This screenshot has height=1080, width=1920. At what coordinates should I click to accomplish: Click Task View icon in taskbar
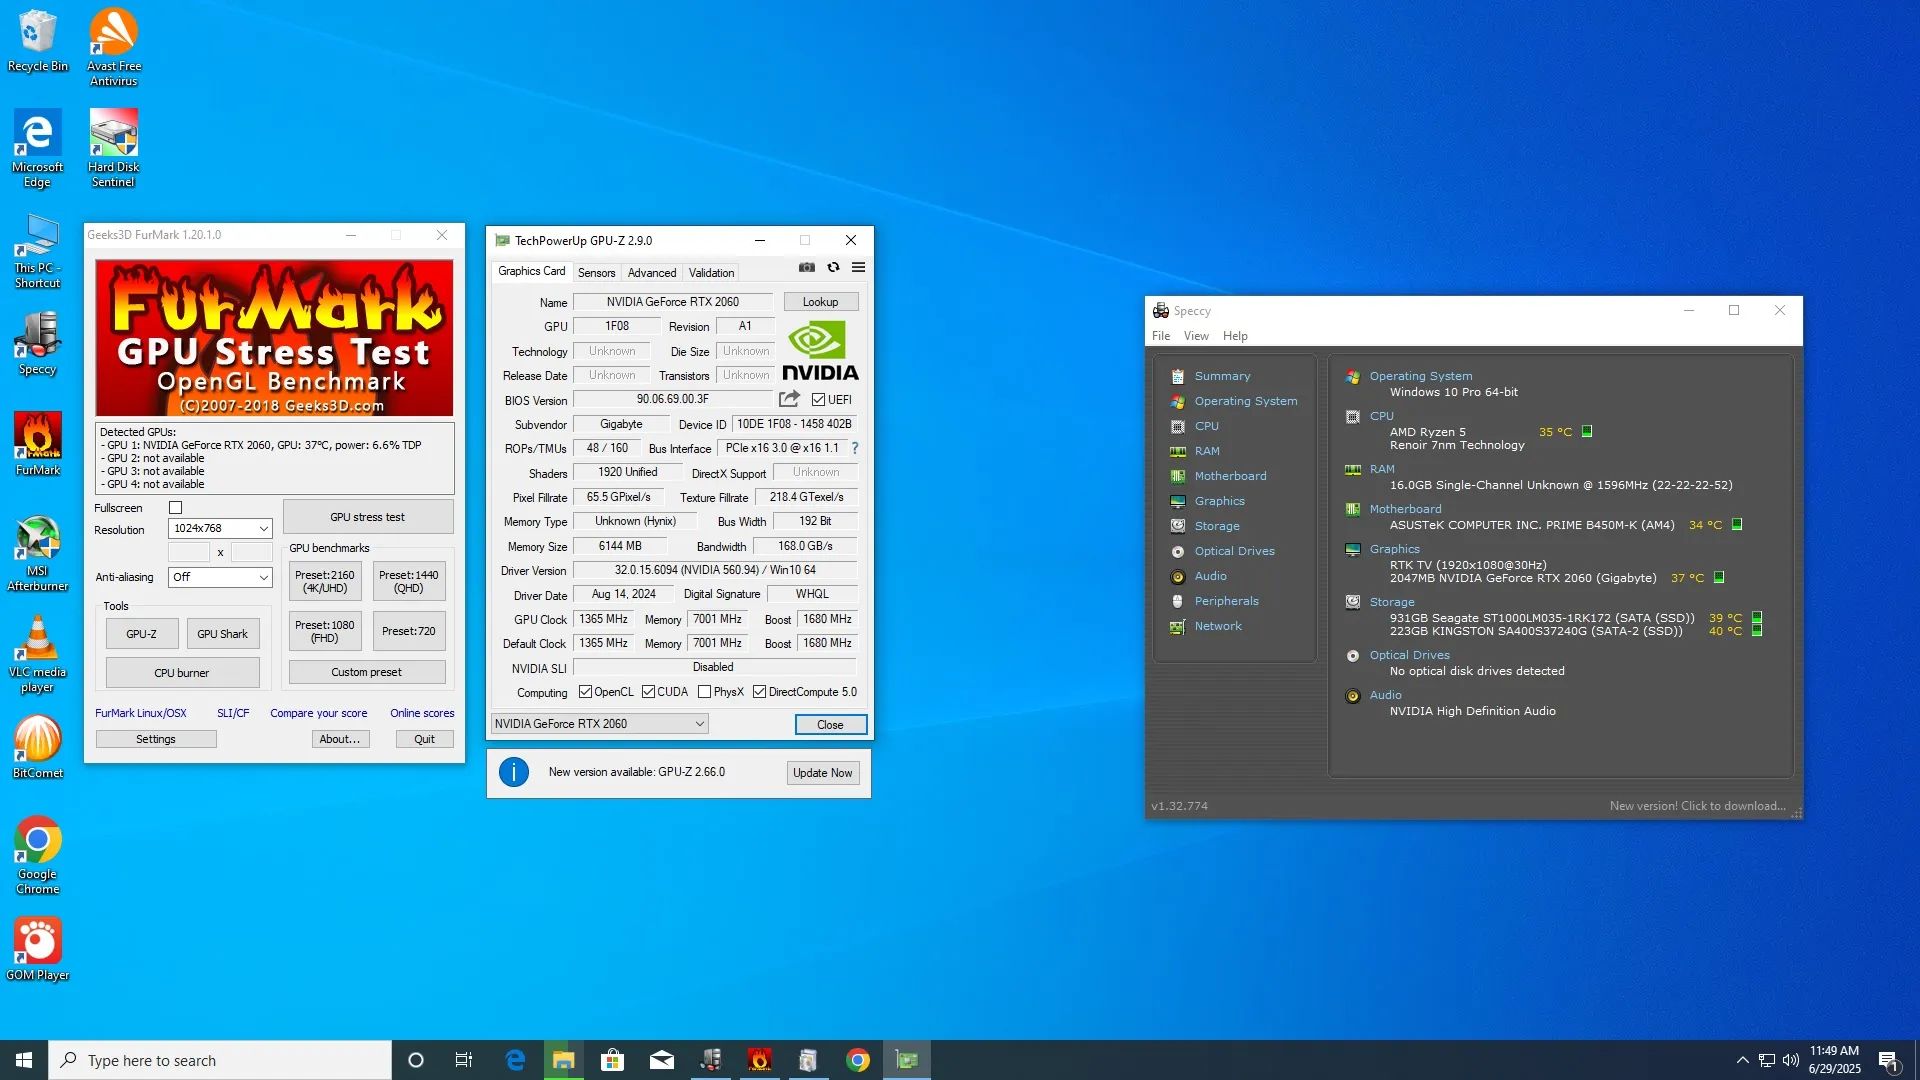point(464,1060)
